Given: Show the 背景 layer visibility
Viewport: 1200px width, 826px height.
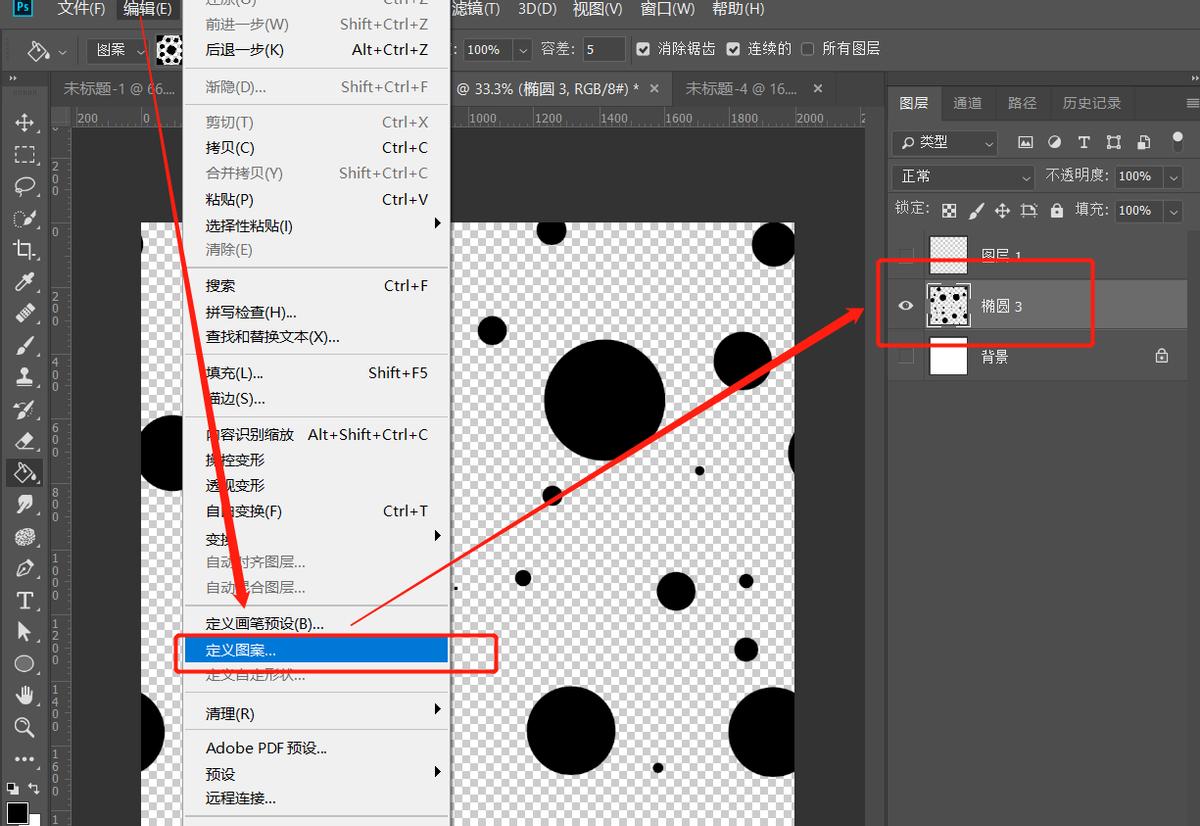Looking at the screenshot, I should click(x=906, y=356).
